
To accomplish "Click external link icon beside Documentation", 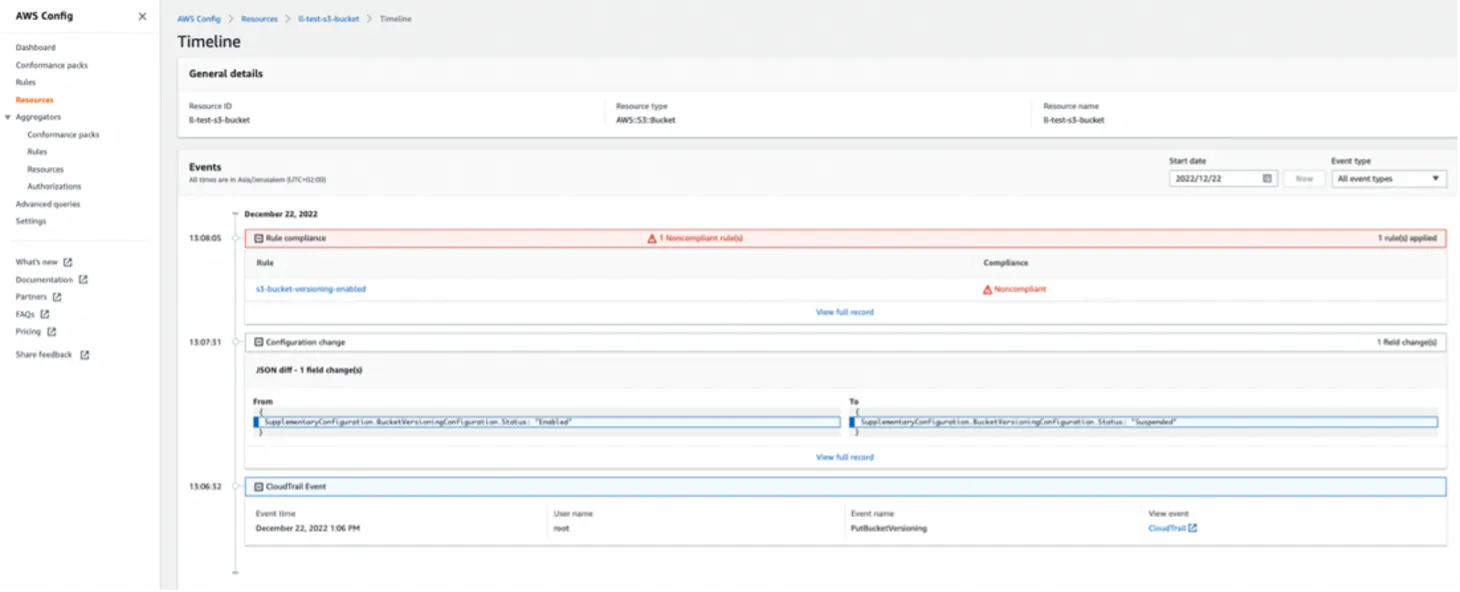I will coord(83,280).
